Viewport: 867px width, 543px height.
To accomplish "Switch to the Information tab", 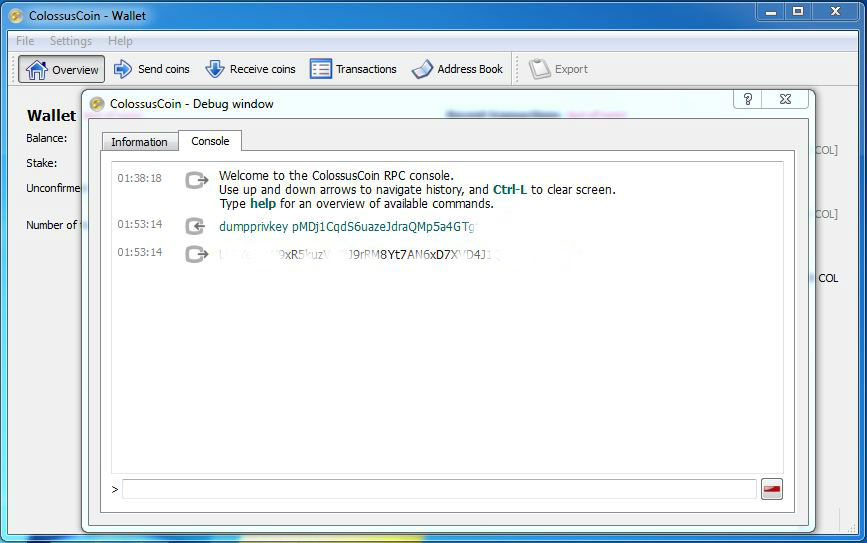I will [x=139, y=142].
